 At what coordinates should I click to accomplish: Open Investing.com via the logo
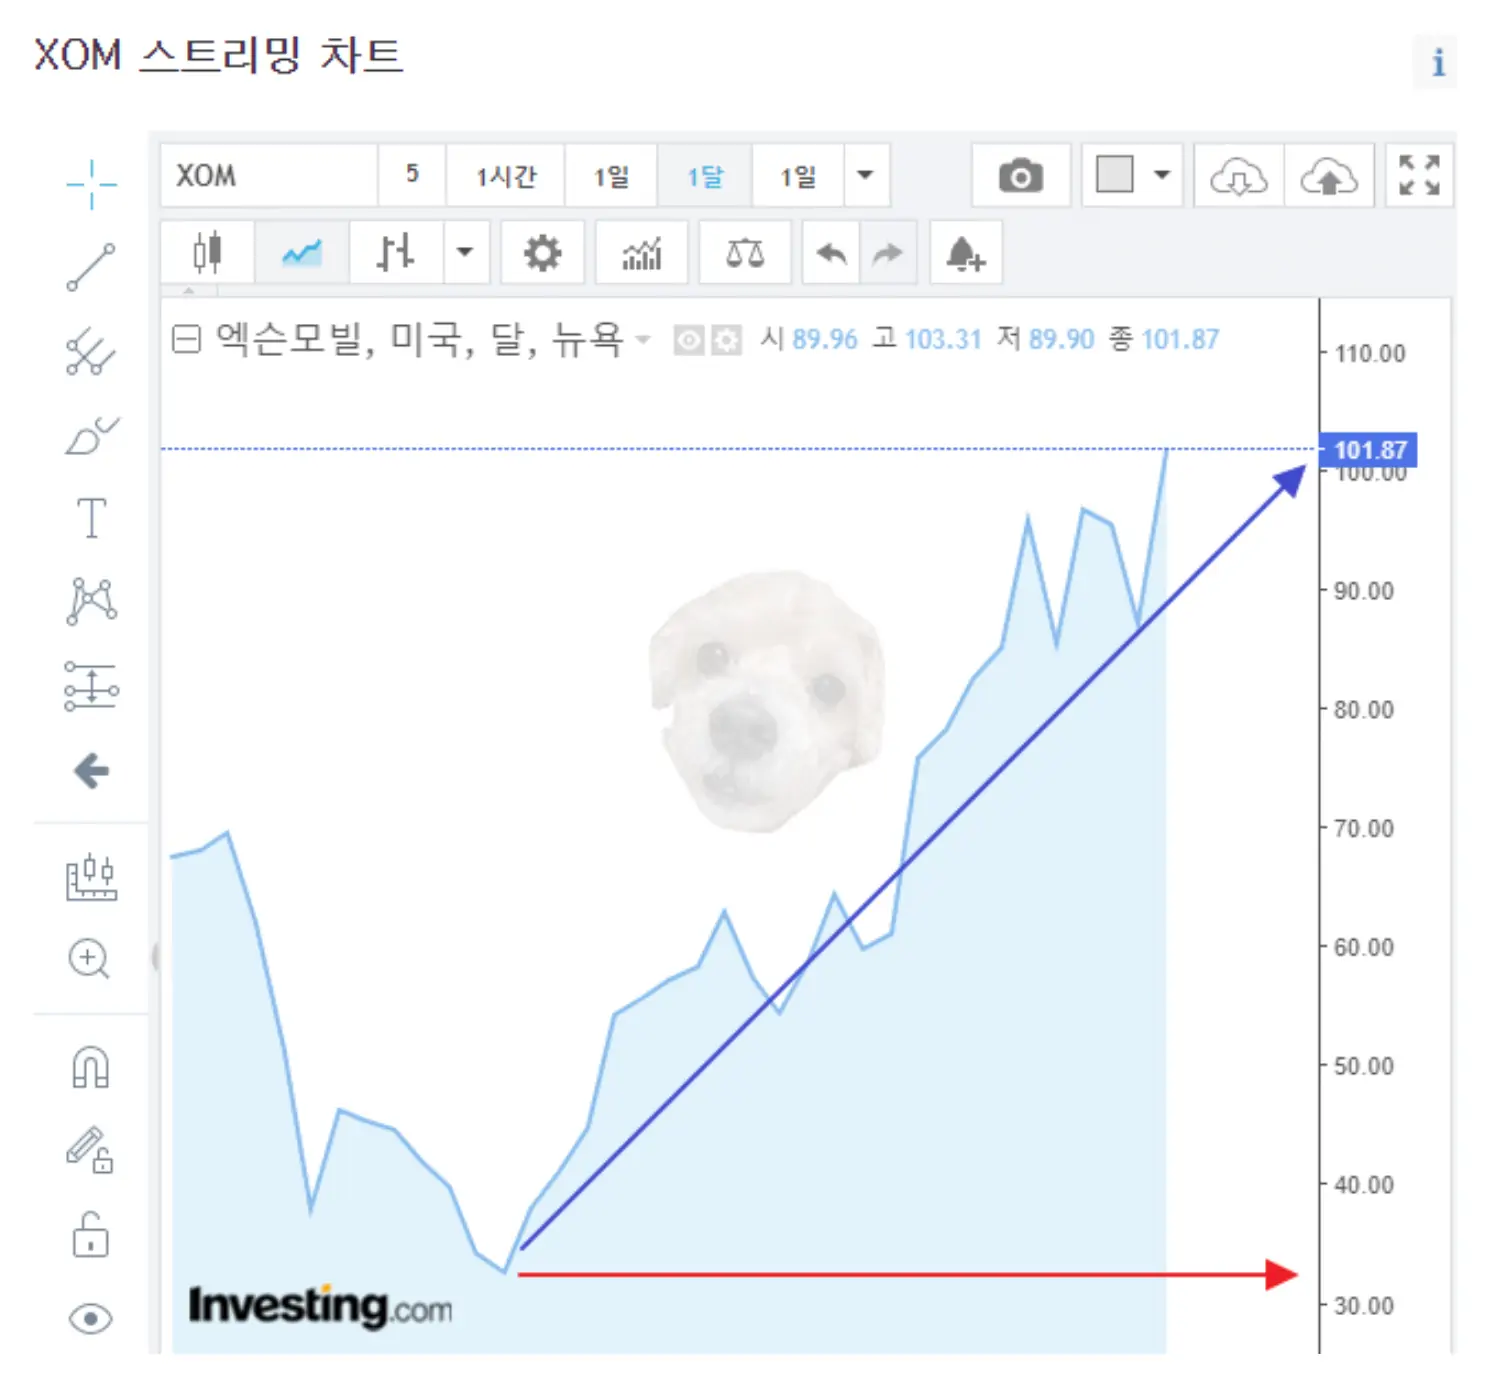click(320, 1305)
